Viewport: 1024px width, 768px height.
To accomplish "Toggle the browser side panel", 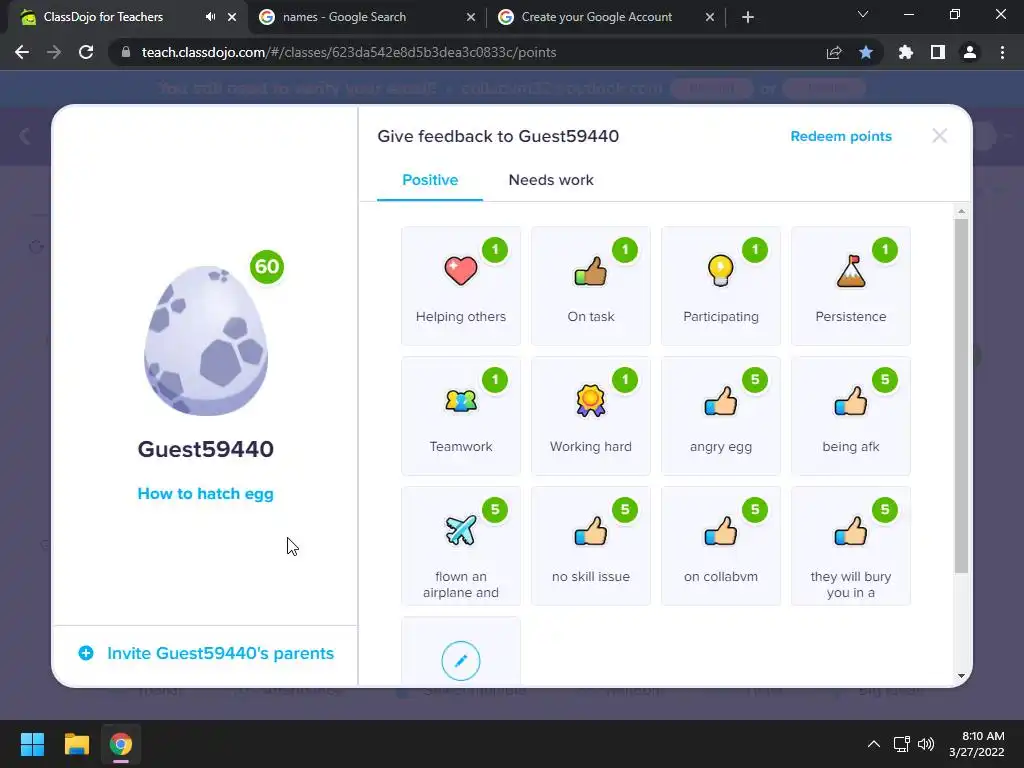I will [938, 52].
